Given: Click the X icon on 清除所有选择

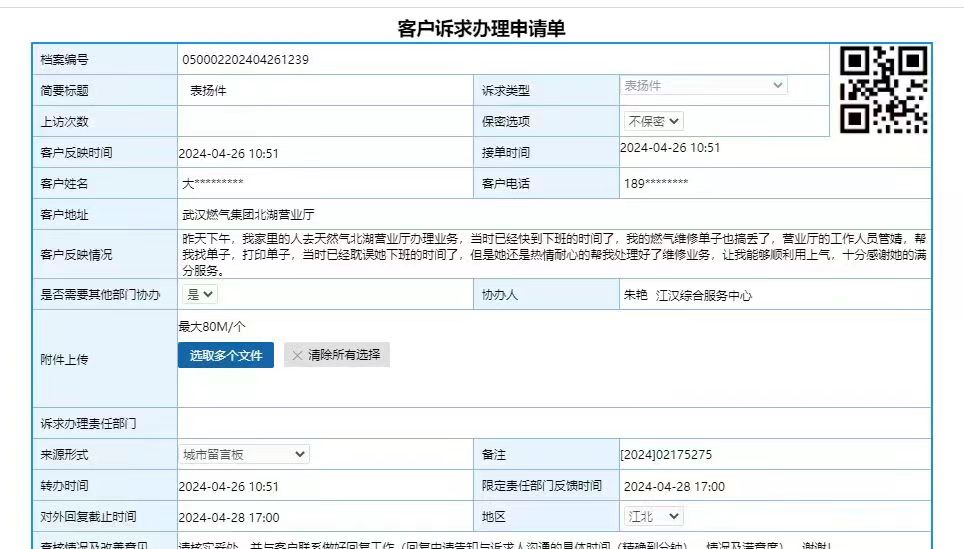Looking at the screenshot, I should pyautogui.click(x=297, y=355).
